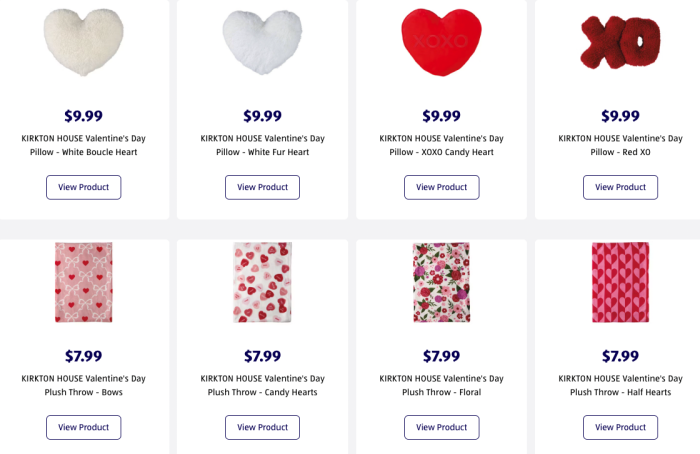This screenshot has width=700, height=454.
Task: View Product for Half Hearts plush throw
Action: [620, 427]
